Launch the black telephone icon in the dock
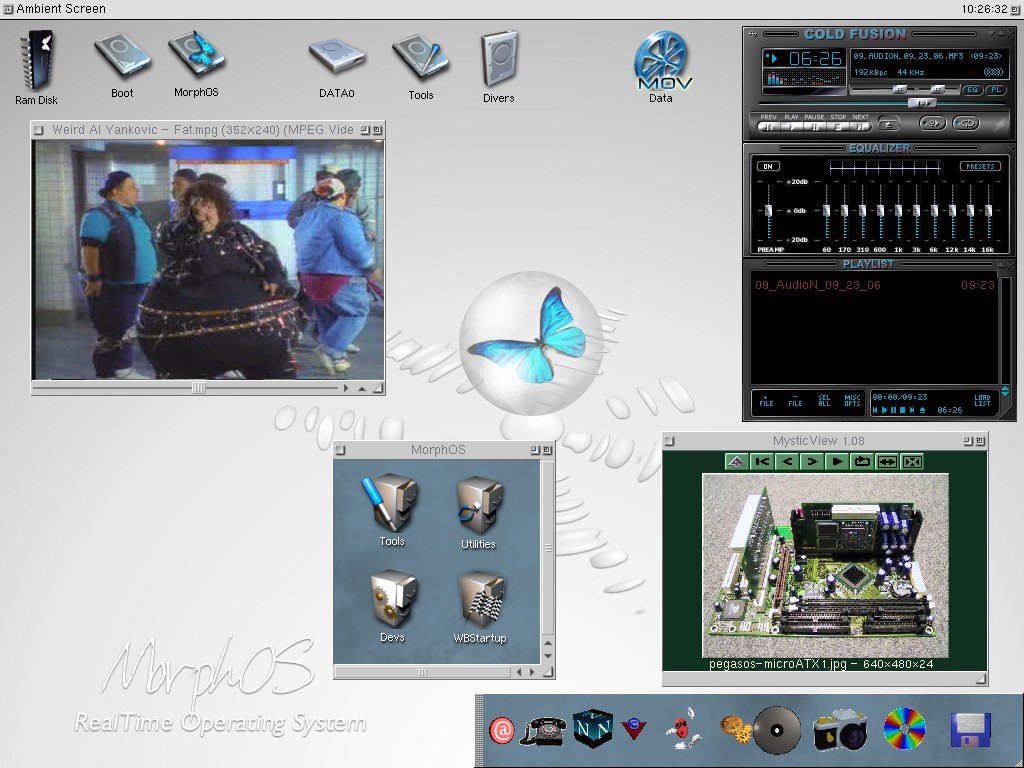This screenshot has height=768, width=1024. (543, 731)
